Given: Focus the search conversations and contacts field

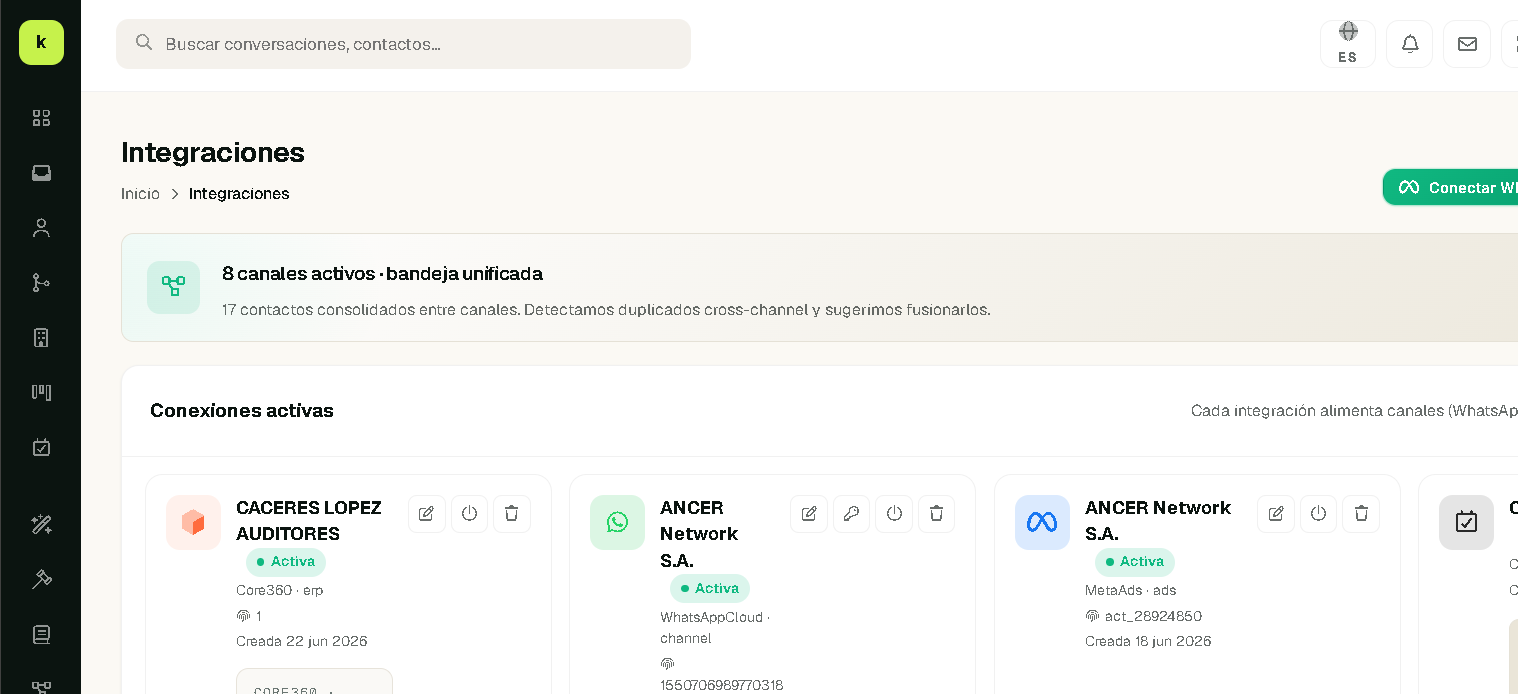Looking at the screenshot, I should pos(403,44).
